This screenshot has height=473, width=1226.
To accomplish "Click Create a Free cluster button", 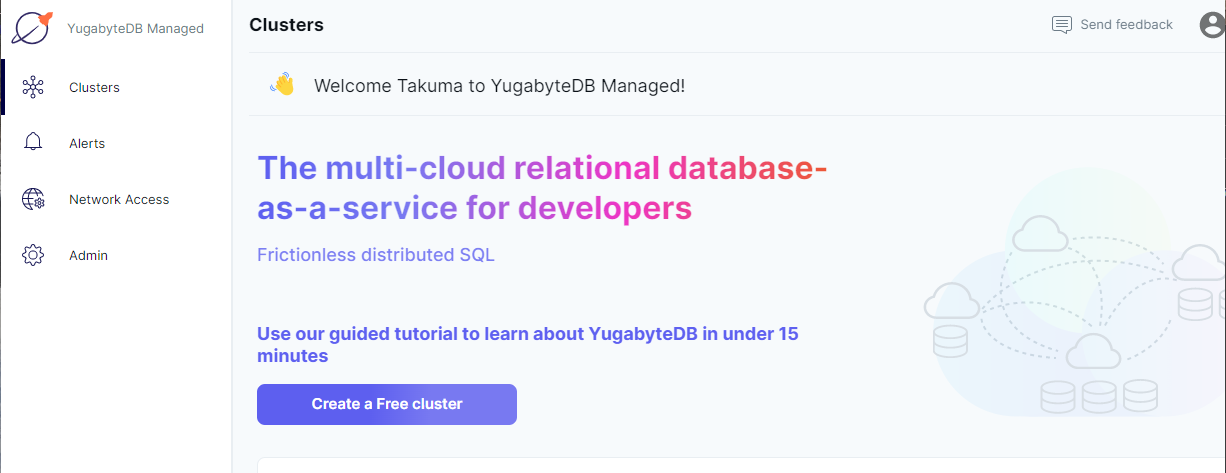I will [387, 404].
